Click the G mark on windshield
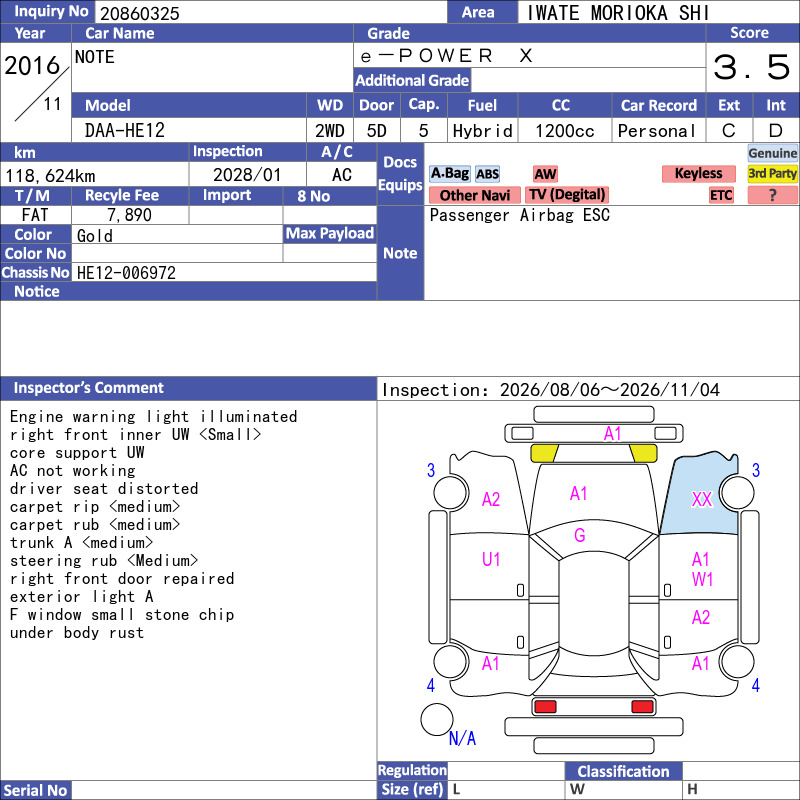Image resolution: width=800 pixels, height=800 pixels. (580, 535)
